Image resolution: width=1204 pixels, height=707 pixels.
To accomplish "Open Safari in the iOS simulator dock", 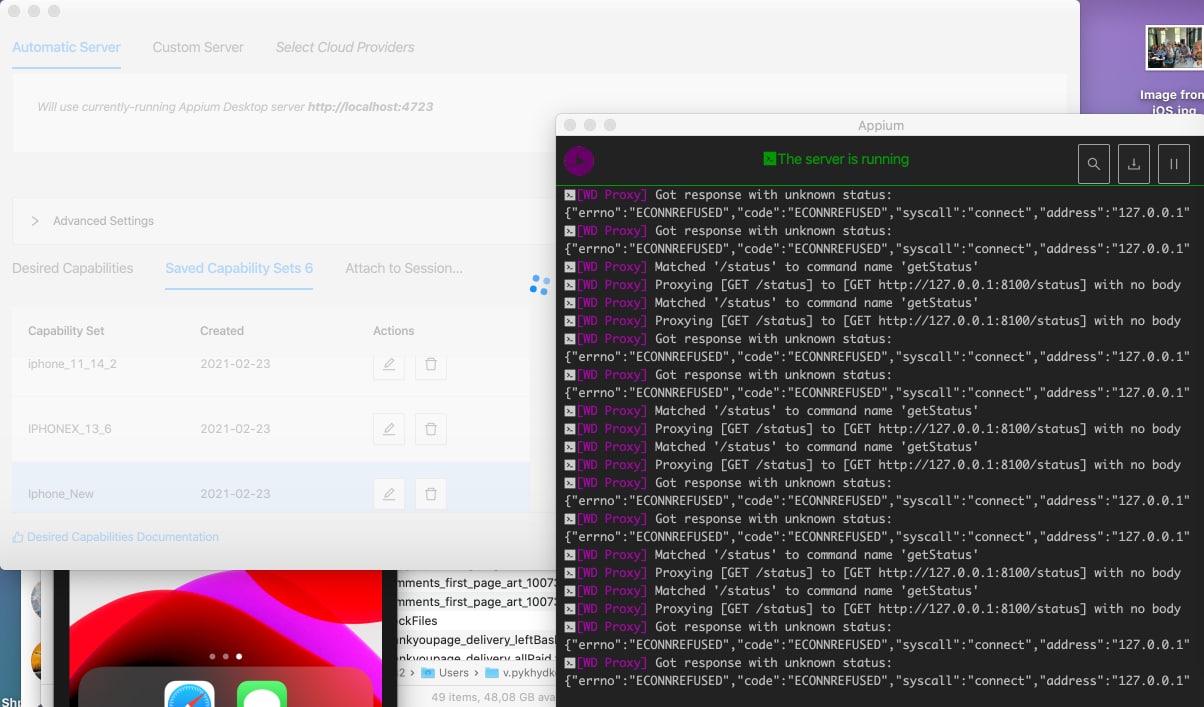I will [190, 694].
